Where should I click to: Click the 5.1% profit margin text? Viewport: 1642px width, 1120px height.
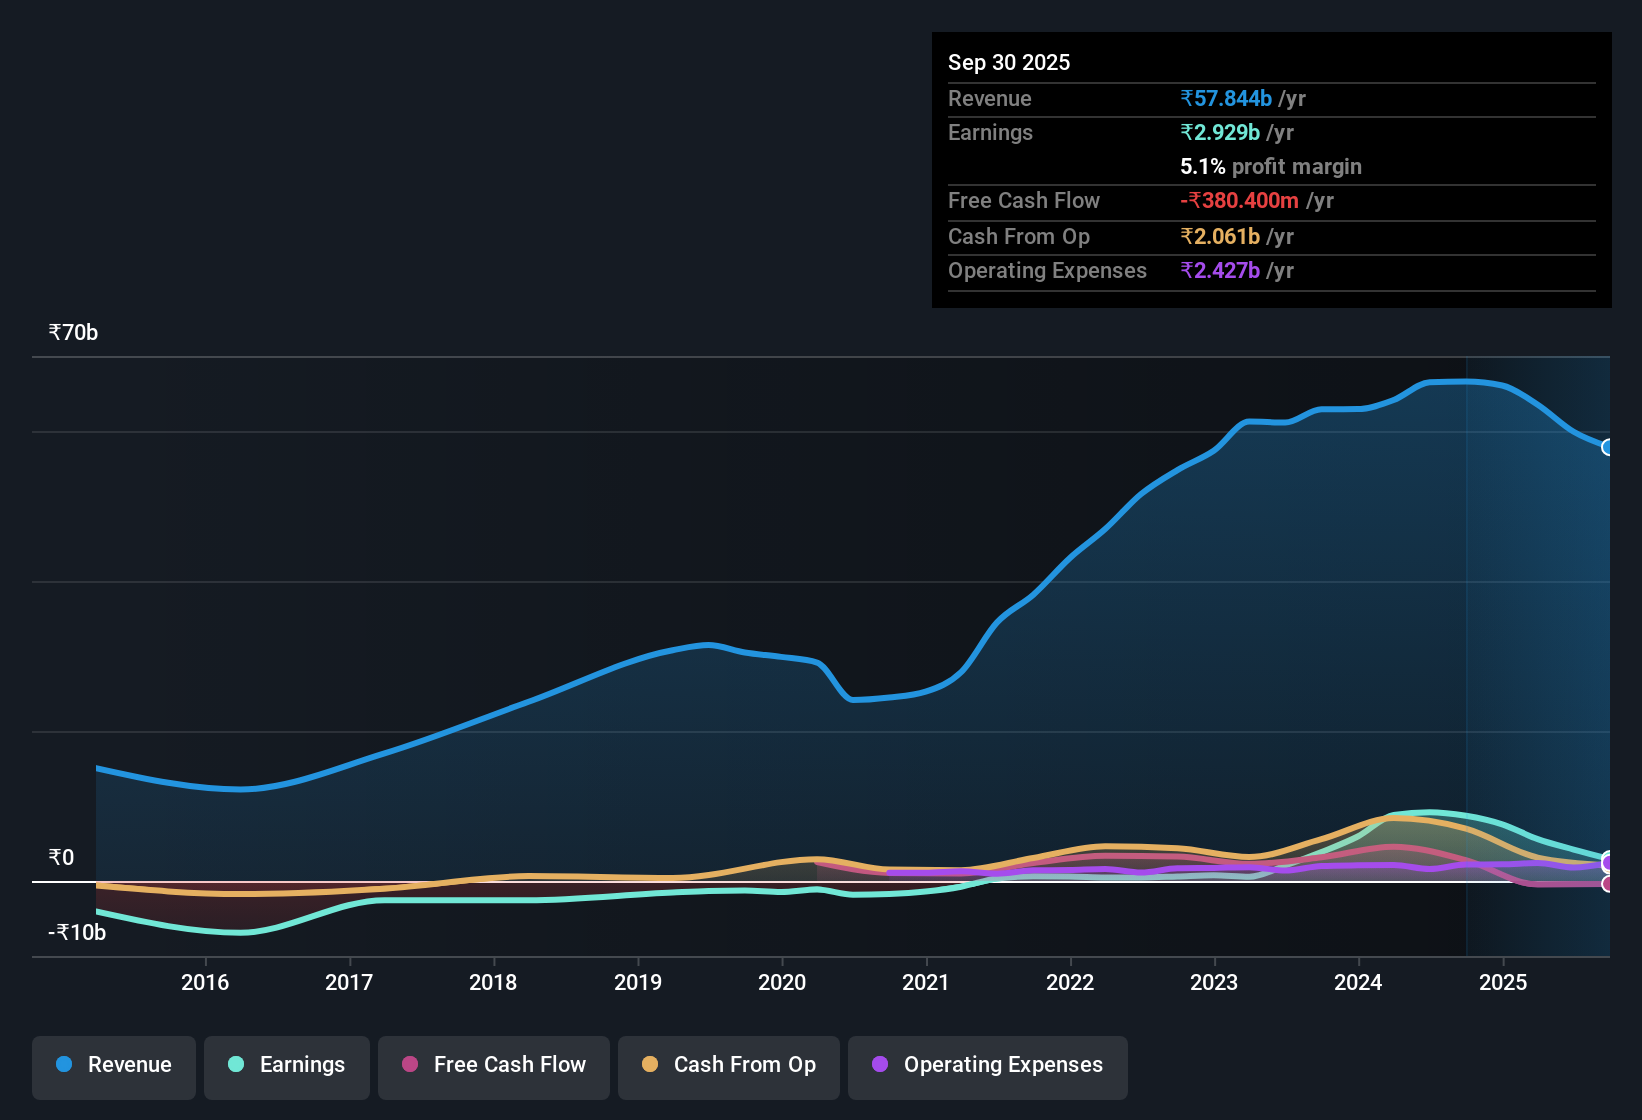(1271, 167)
